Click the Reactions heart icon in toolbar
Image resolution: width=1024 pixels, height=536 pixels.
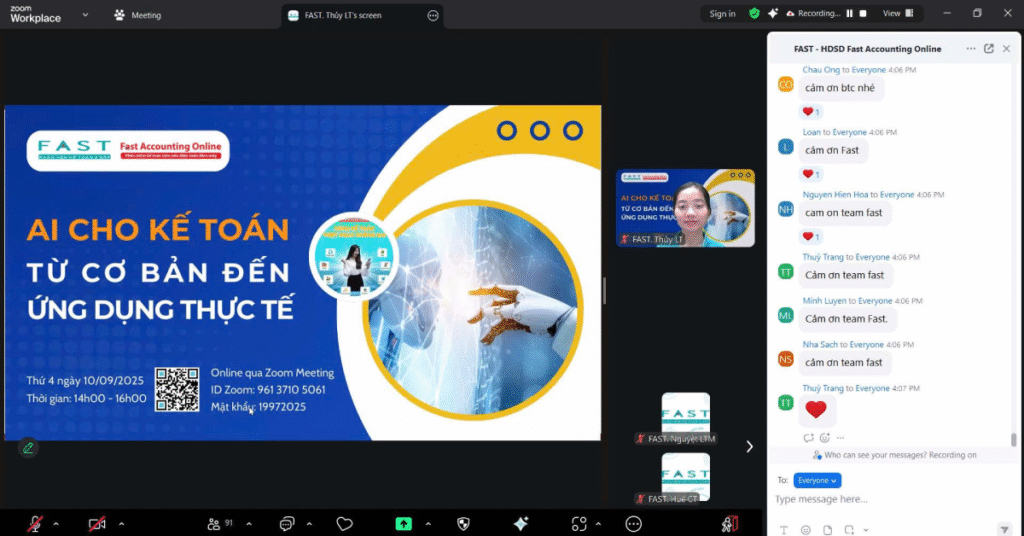click(344, 523)
